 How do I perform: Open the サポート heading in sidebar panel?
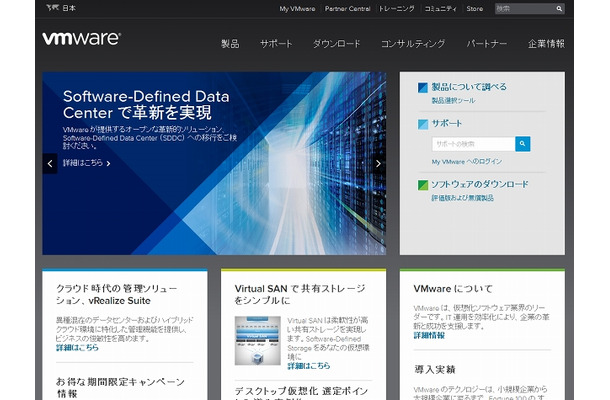447,123
